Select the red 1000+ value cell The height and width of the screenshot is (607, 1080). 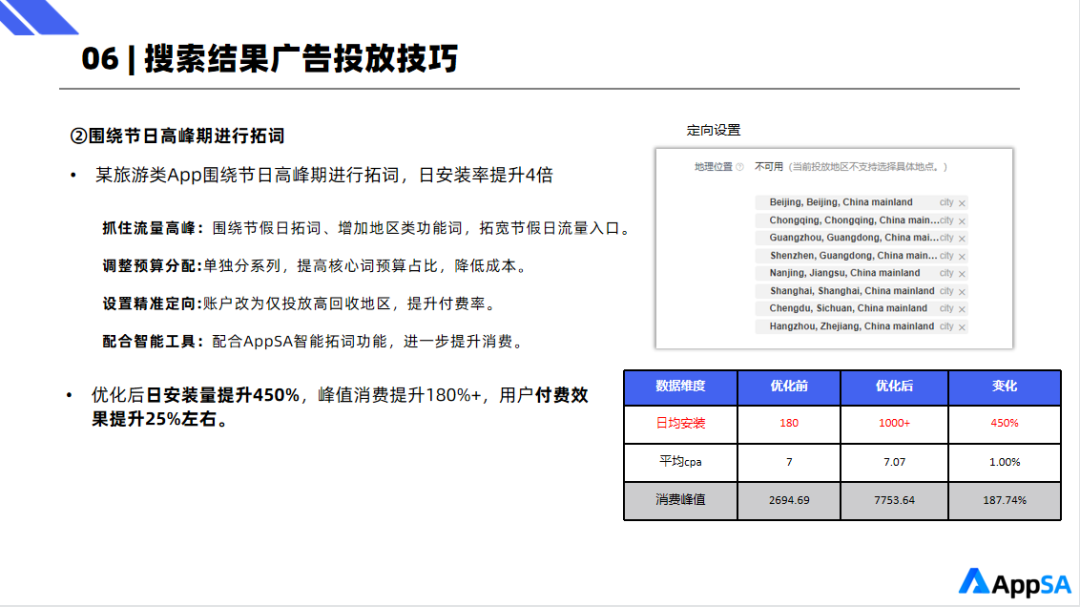click(x=894, y=423)
